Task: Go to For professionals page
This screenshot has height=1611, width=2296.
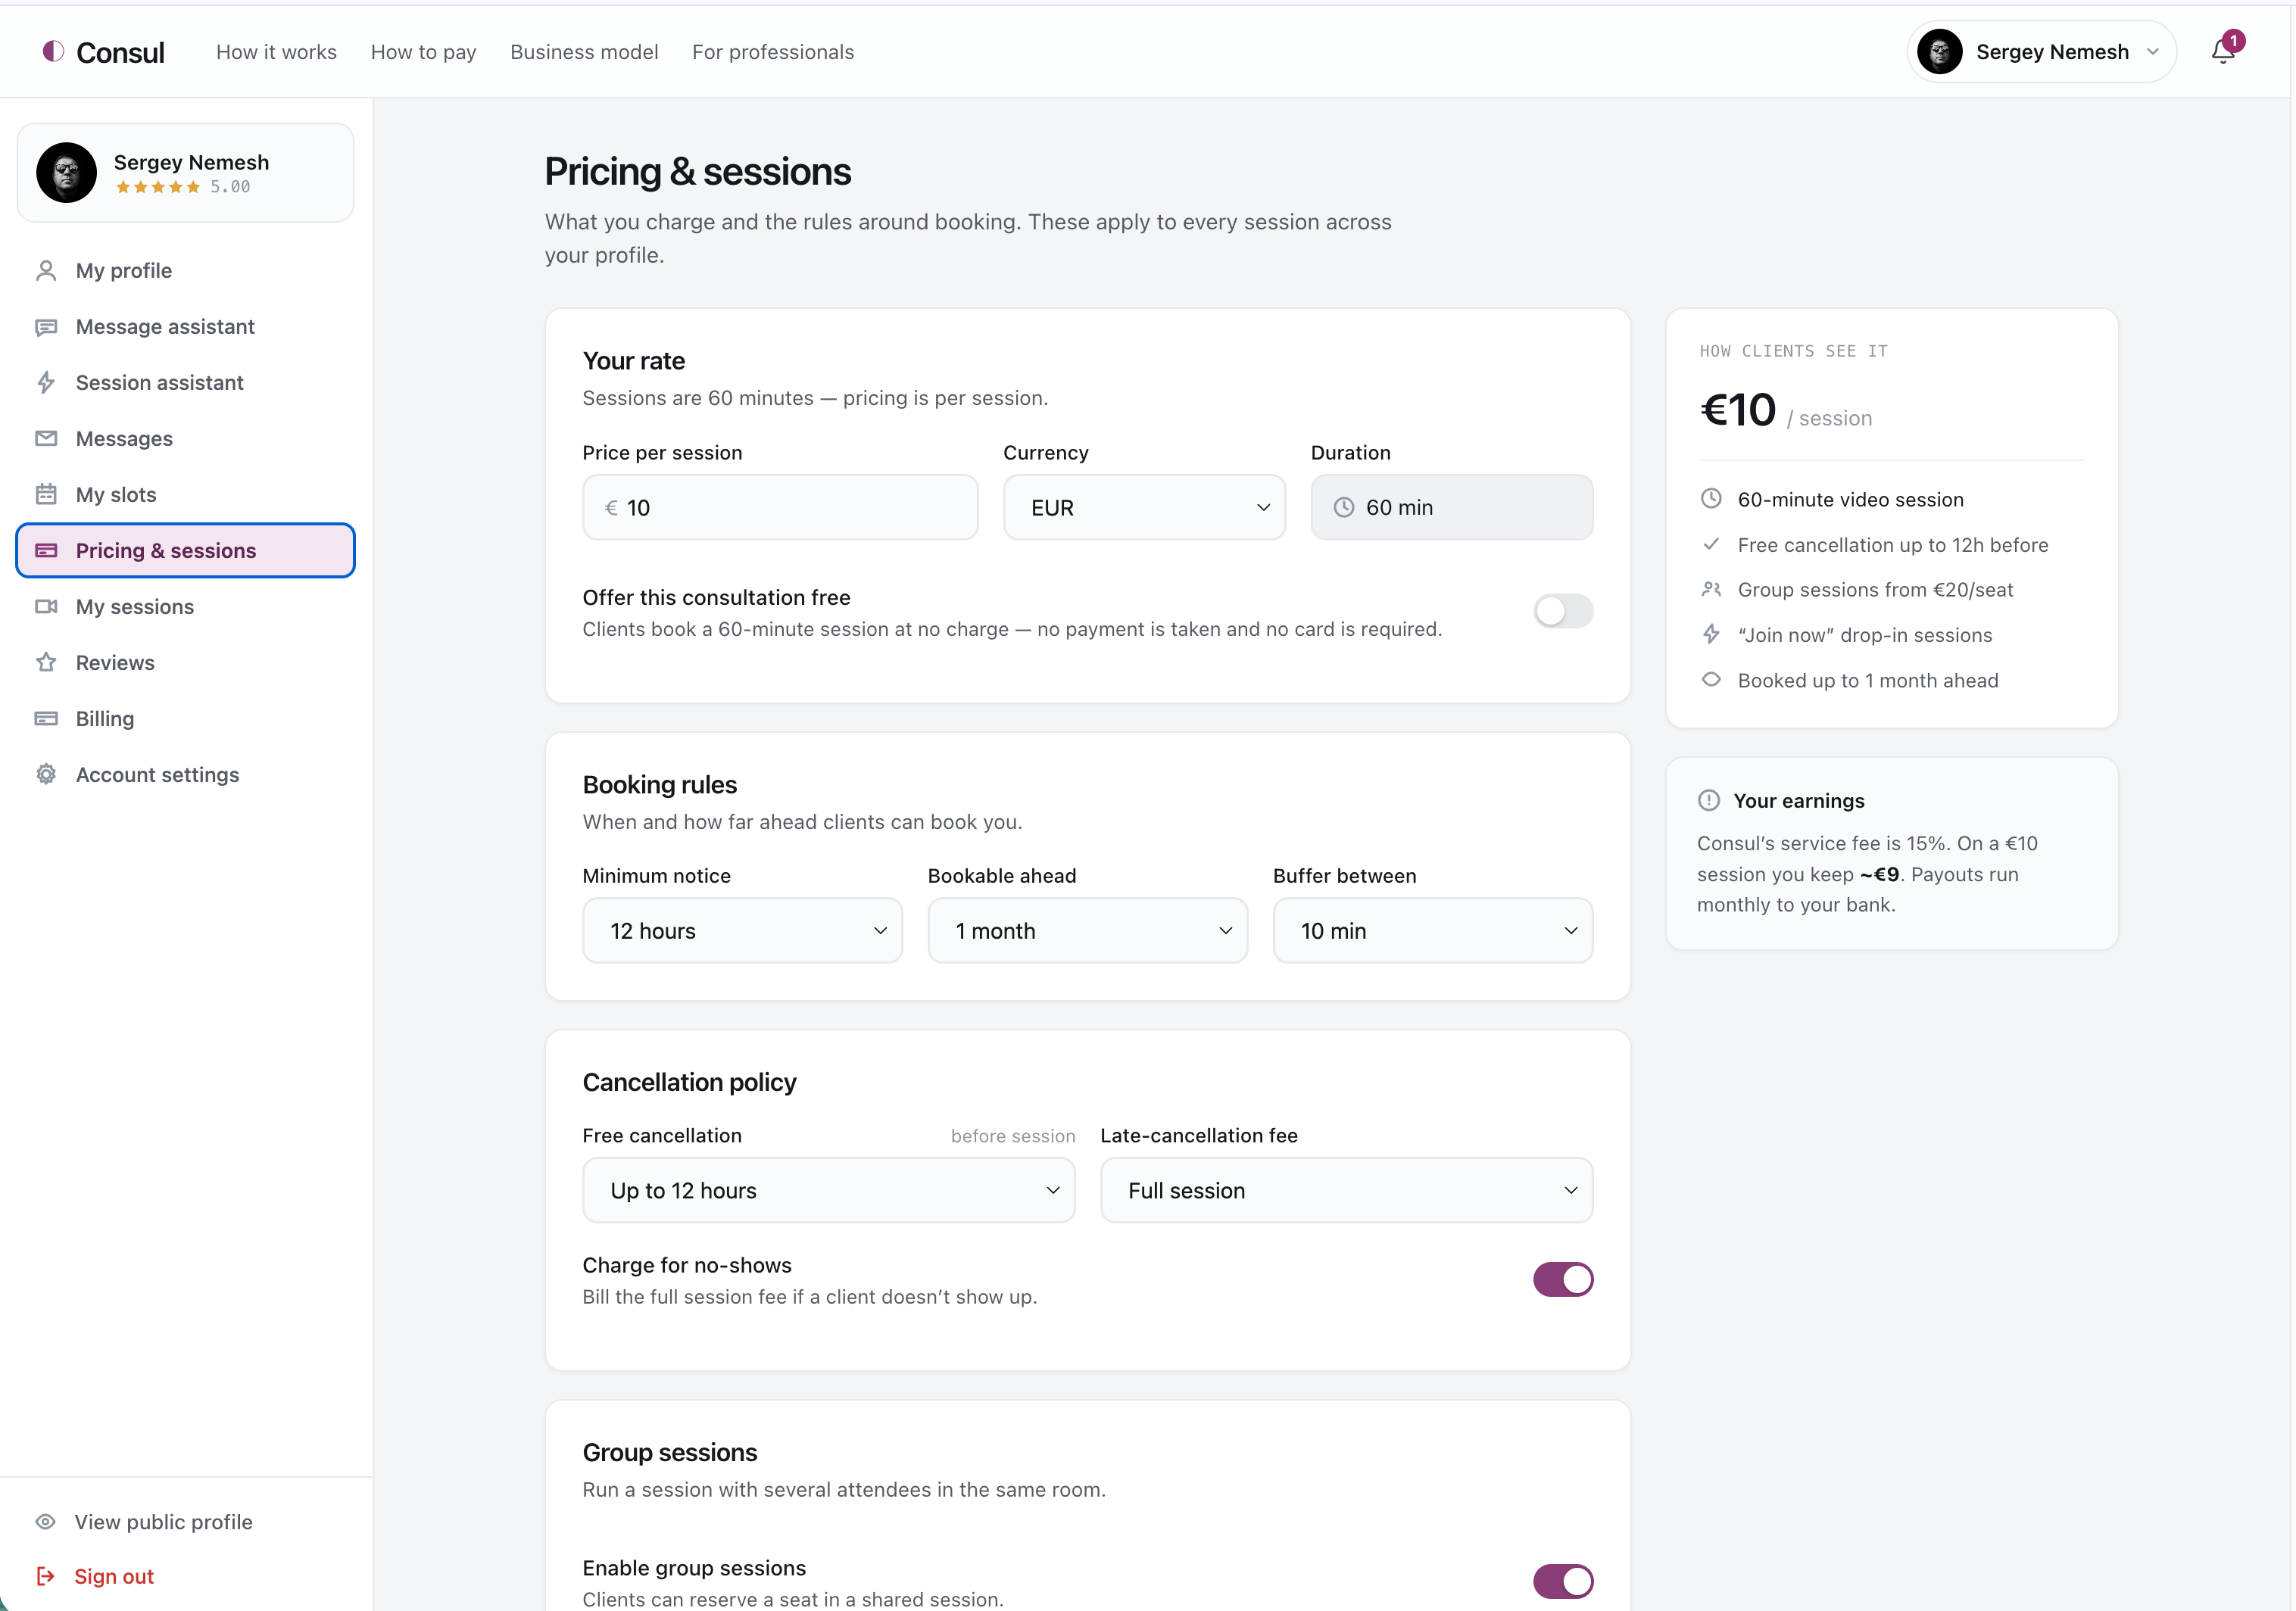Action: click(x=773, y=52)
